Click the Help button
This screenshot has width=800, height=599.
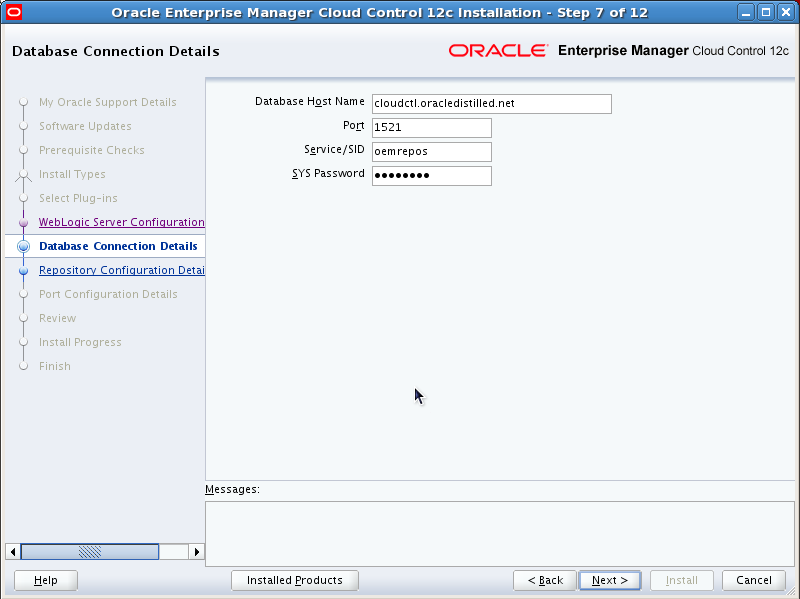tap(46, 580)
